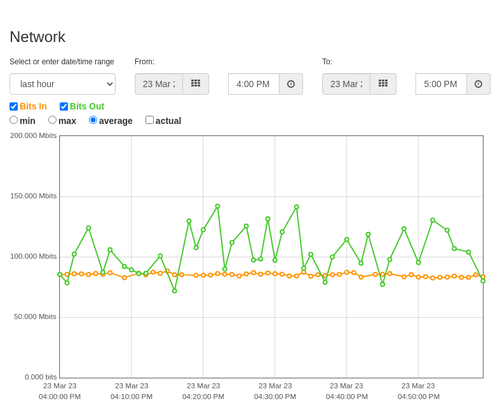Click the To date field '23 Mar'
The image size is (500, 403).
(x=346, y=84)
